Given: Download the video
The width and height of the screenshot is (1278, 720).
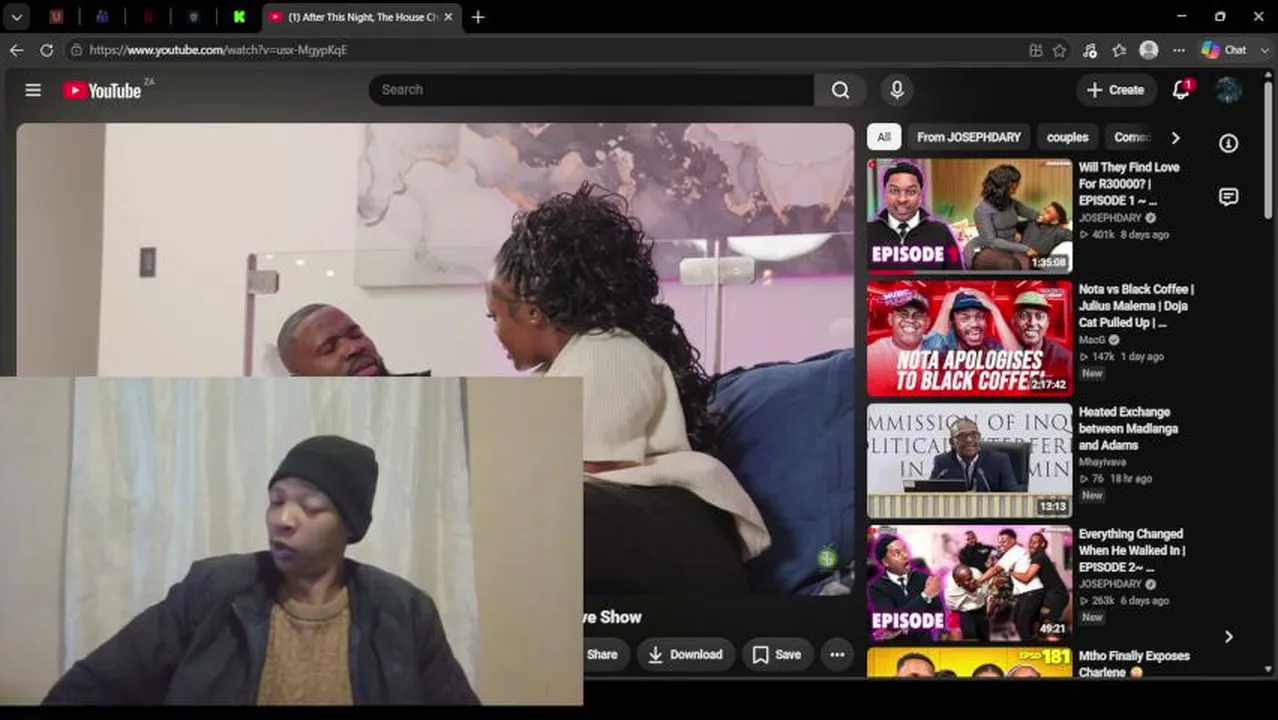Looking at the screenshot, I should pos(685,655).
